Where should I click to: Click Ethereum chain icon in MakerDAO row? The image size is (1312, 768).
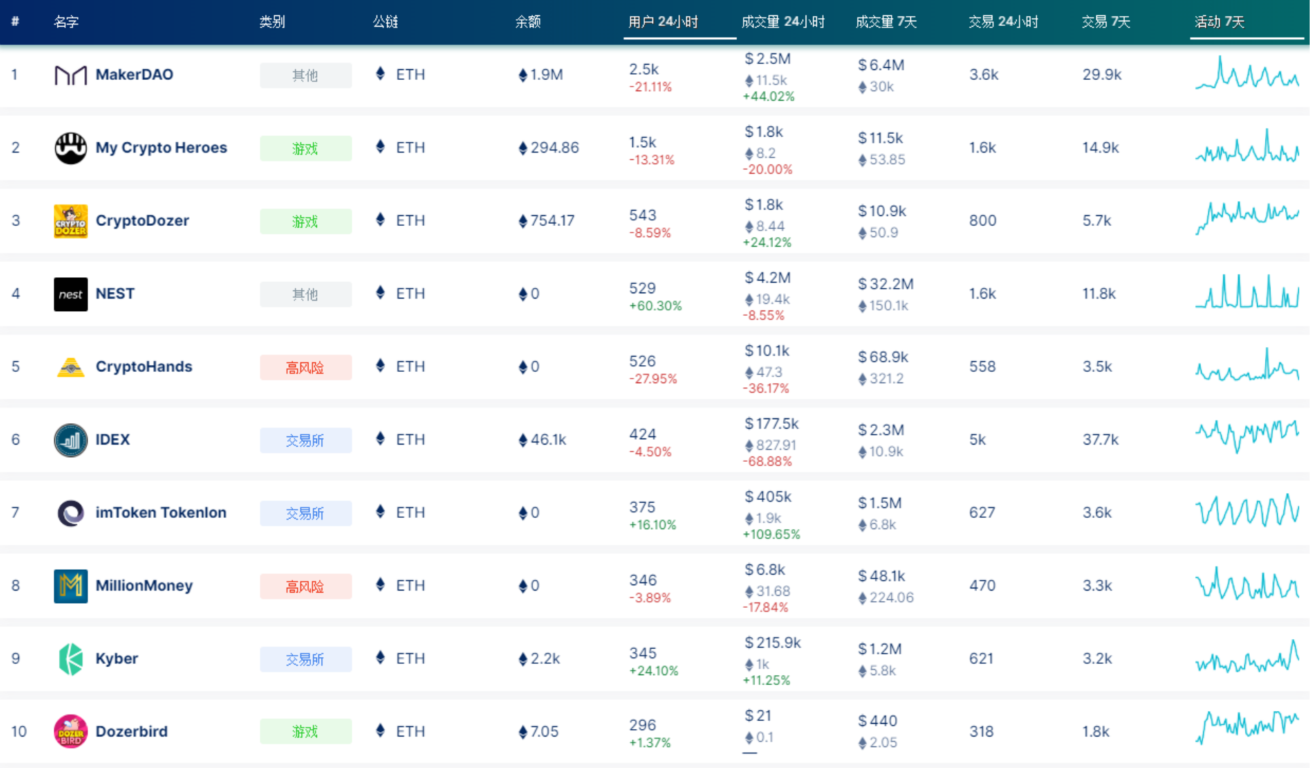pyautogui.click(x=380, y=74)
